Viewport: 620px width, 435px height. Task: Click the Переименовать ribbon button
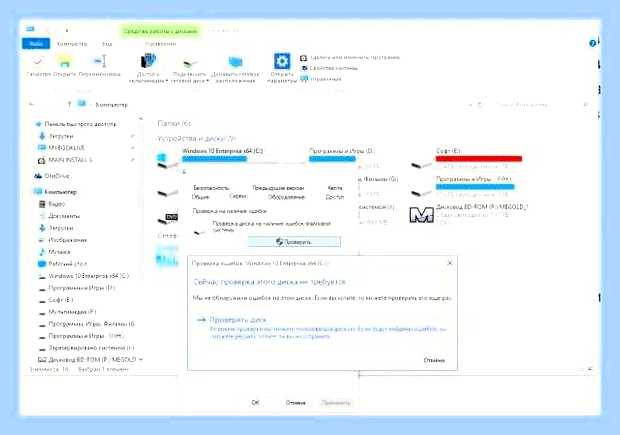pyautogui.click(x=99, y=65)
